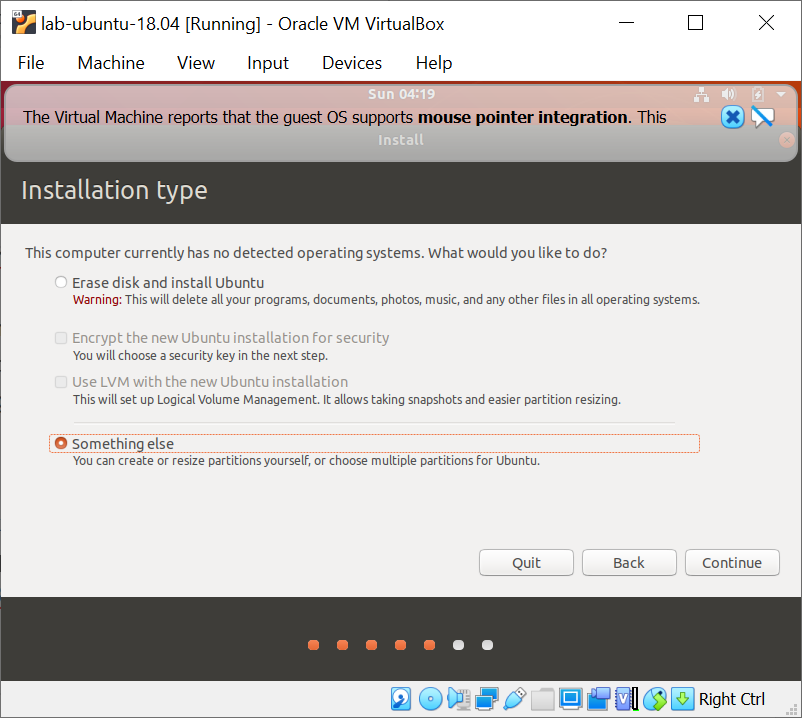Click the keyboard capture green arrow icon
The width and height of the screenshot is (802, 718).
(682, 699)
